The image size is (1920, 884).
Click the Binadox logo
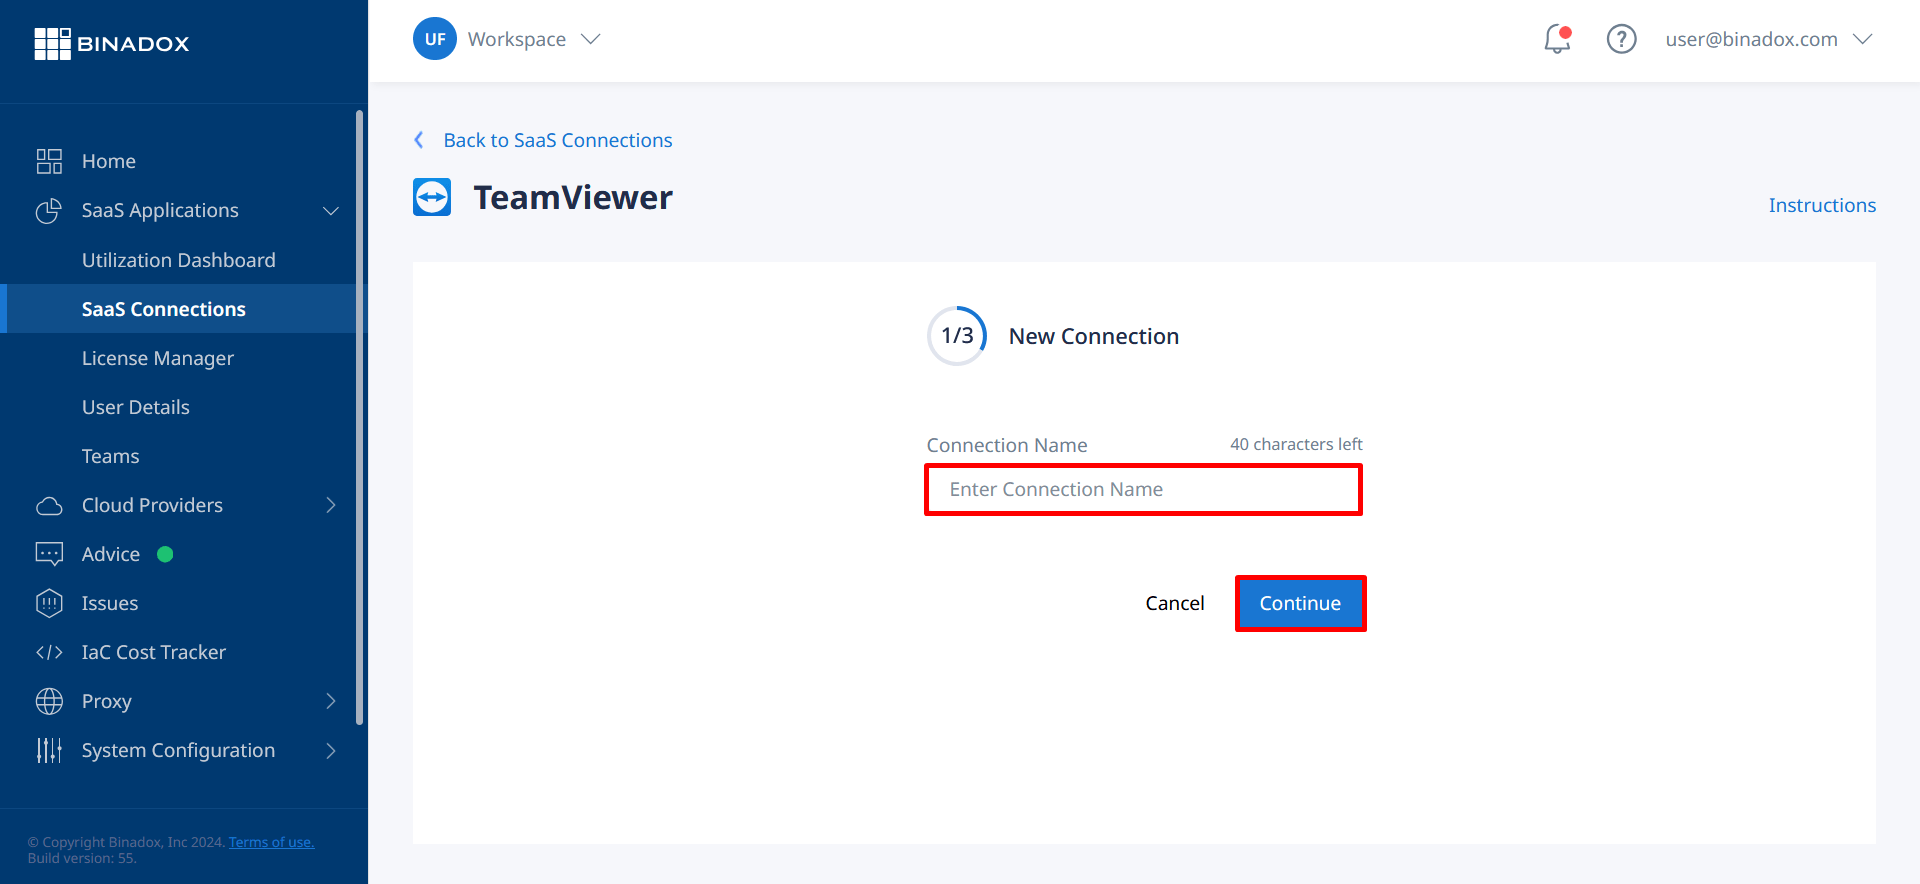point(112,44)
